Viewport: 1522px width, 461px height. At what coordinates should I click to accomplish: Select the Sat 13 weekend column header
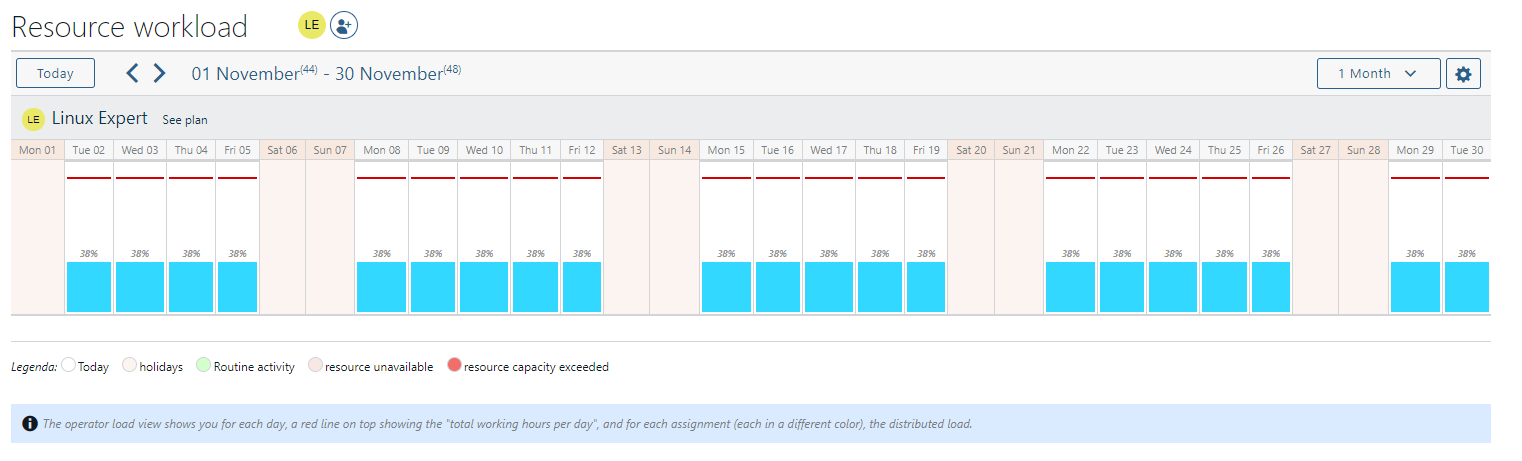click(x=626, y=150)
